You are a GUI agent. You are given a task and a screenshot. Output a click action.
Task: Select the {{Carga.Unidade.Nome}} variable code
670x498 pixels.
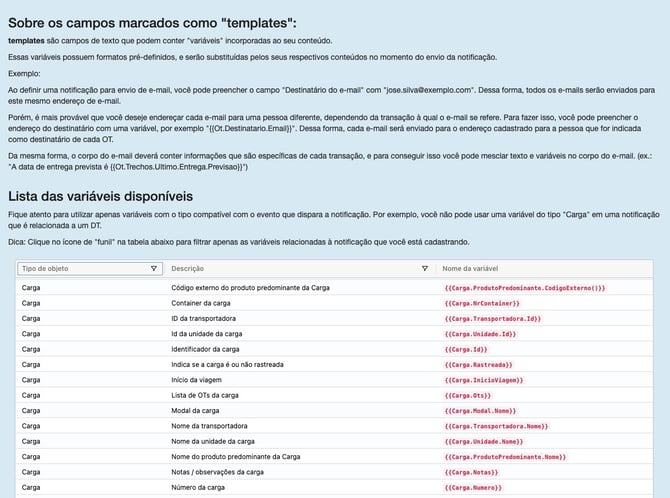pyautogui.click(x=484, y=442)
